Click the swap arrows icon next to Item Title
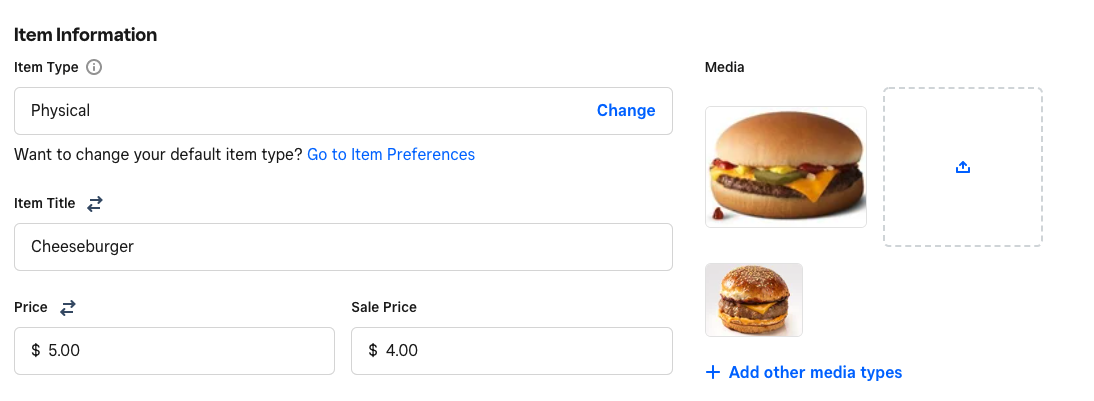 tap(95, 204)
